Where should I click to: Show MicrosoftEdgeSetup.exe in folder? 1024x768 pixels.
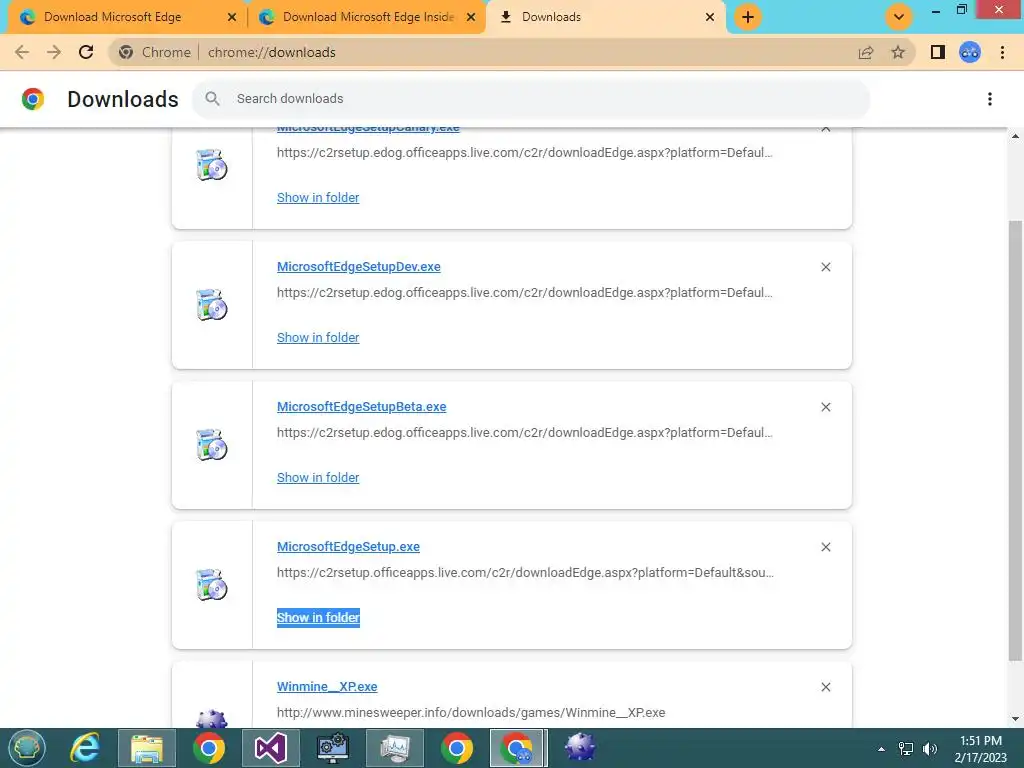point(318,617)
